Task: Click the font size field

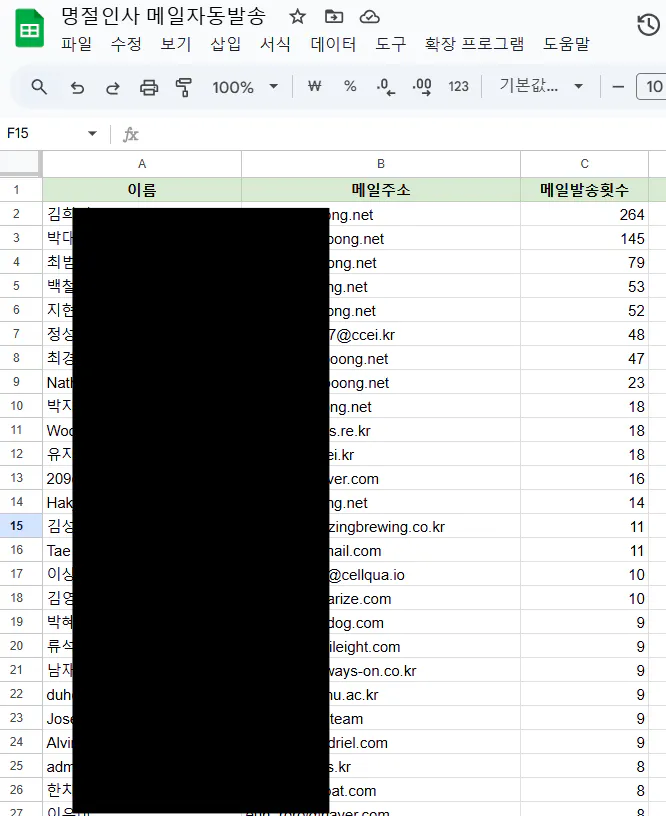Action: 651,86
